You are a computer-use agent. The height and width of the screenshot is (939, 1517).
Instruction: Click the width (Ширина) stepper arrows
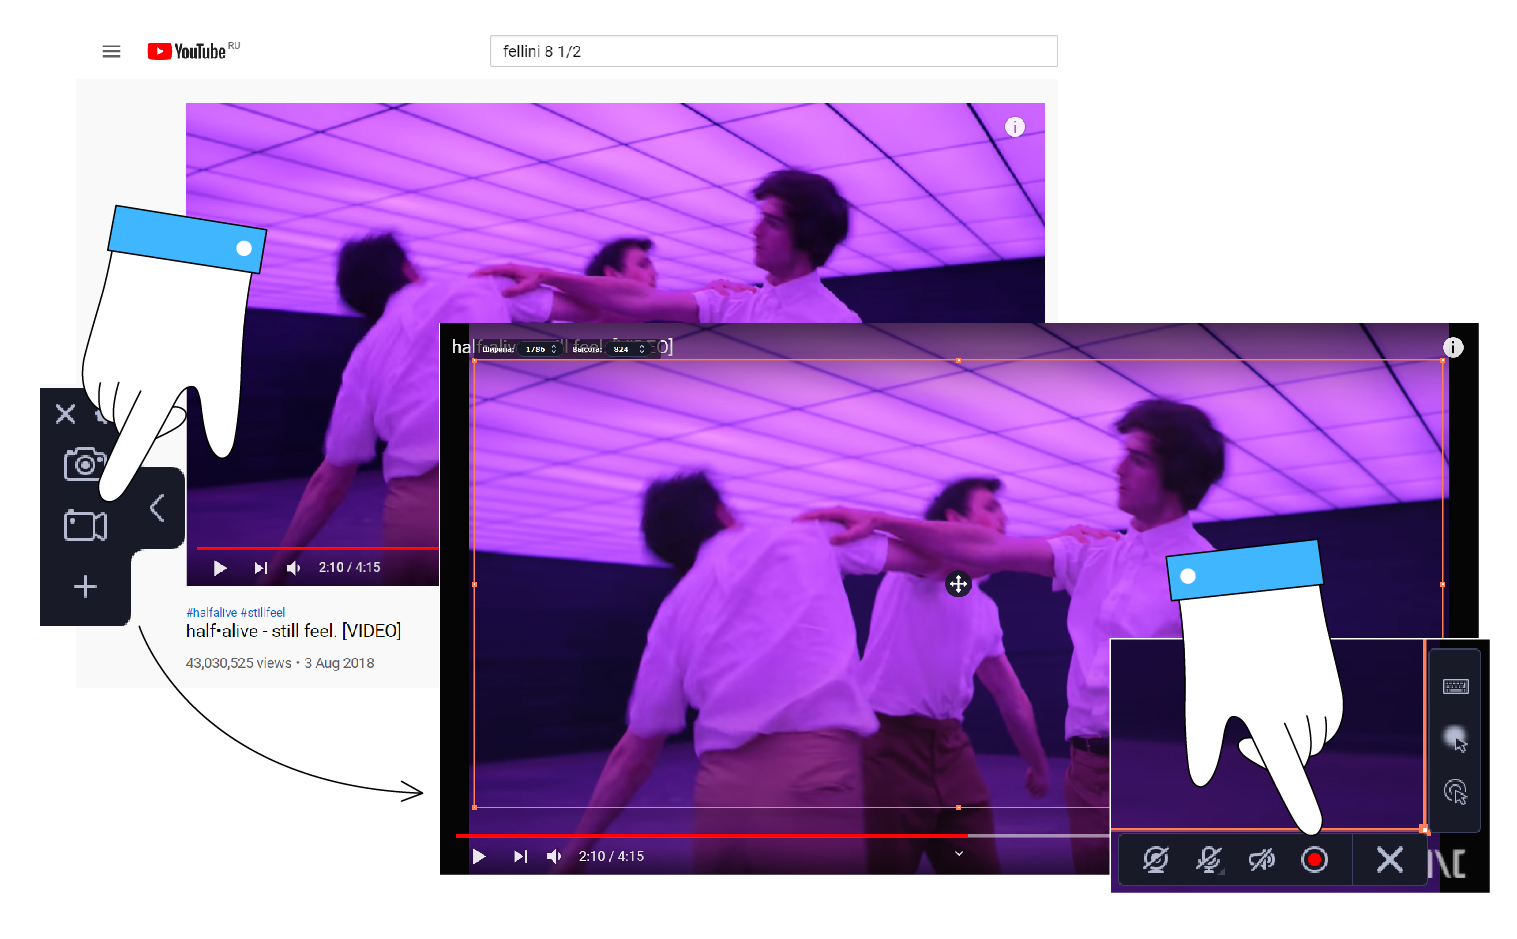coord(554,349)
